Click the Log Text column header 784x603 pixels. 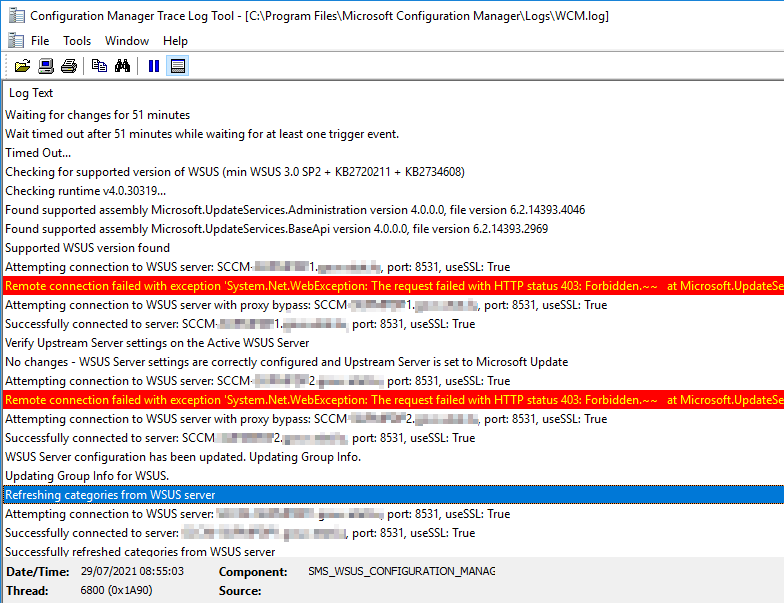click(x=31, y=93)
